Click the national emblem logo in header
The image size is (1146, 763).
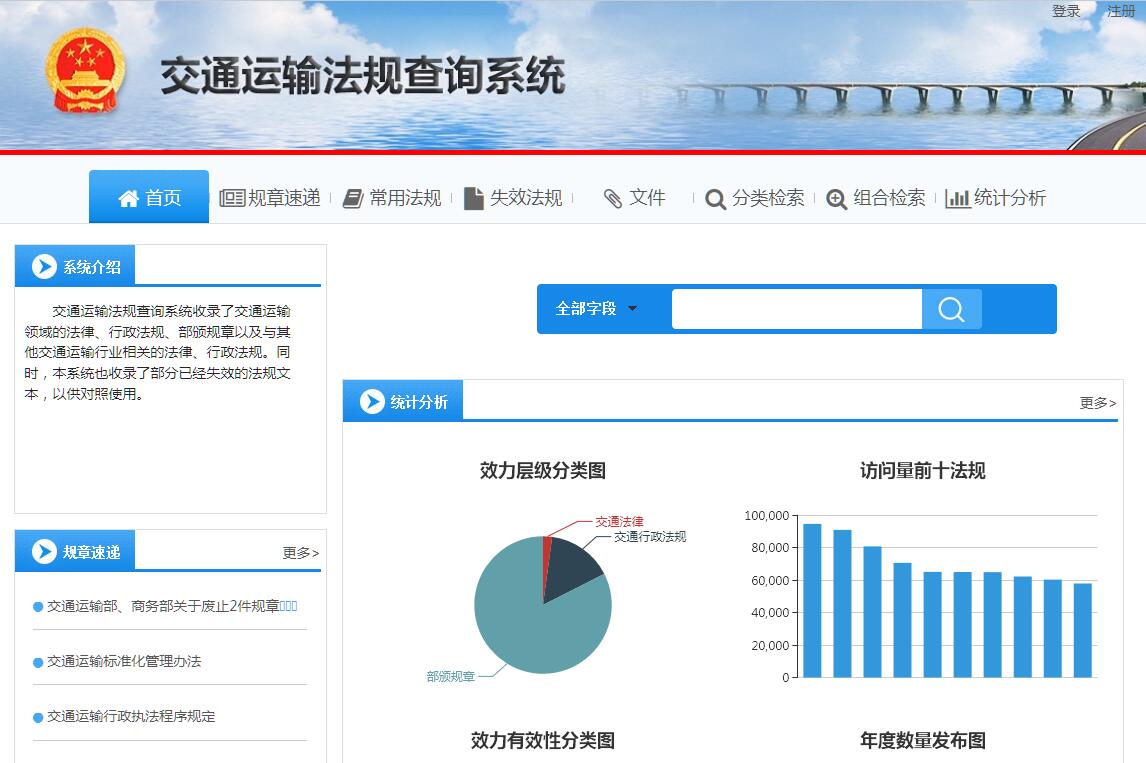(x=85, y=72)
